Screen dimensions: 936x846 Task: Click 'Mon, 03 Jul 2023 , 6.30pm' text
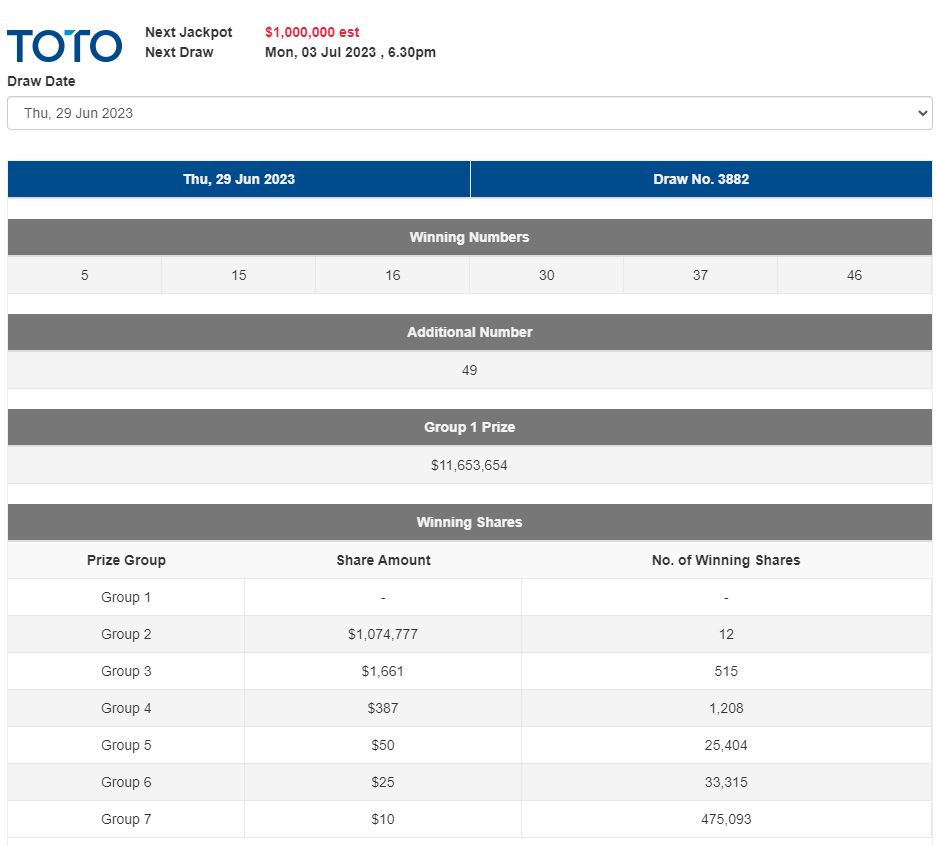click(350, 52)
